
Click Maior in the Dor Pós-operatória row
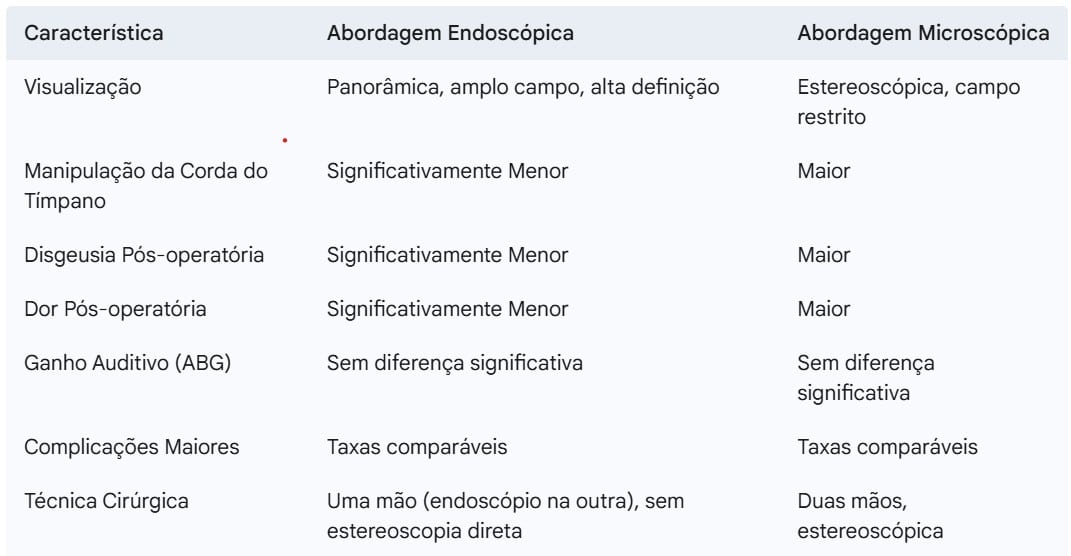824,309
